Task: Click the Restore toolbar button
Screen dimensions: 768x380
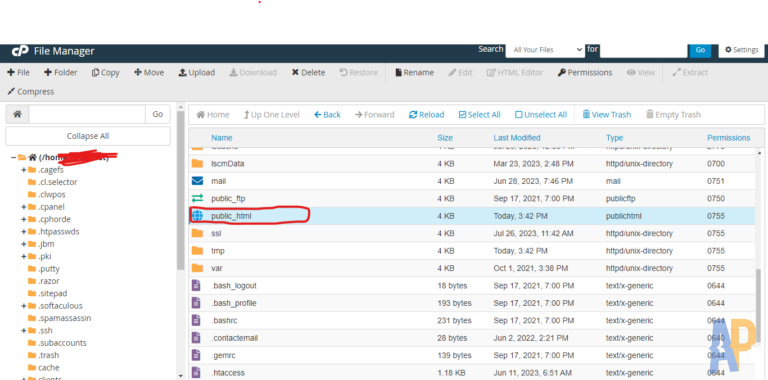Action: 359,72
